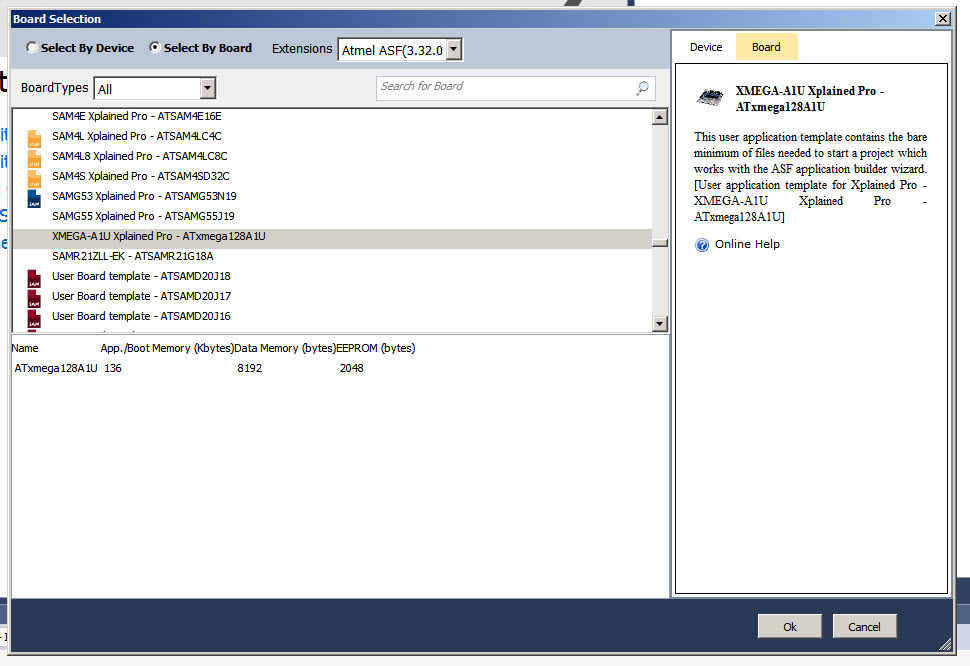The image size is (970, 666).
Task: Select the 'Select By Board' radio button
Action: (155, 47)
